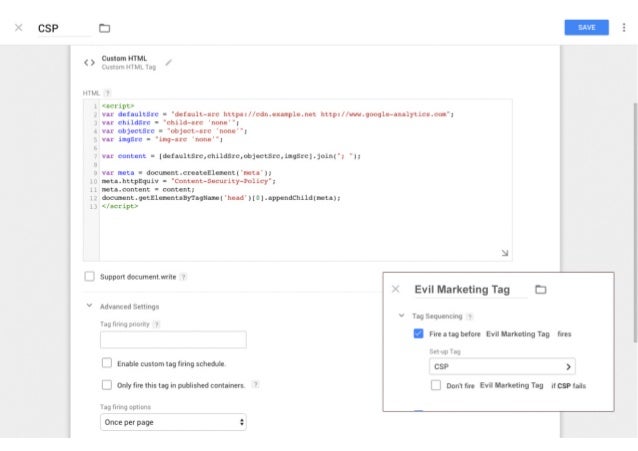This screenshot has width=638, height=451.
Task: Open the three-dot more options menu
Action: click(624, 27)
